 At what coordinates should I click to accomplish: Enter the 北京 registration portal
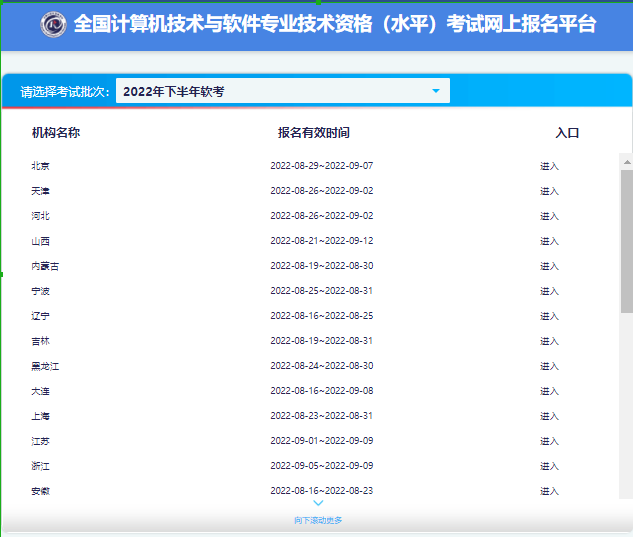point(549,166)
